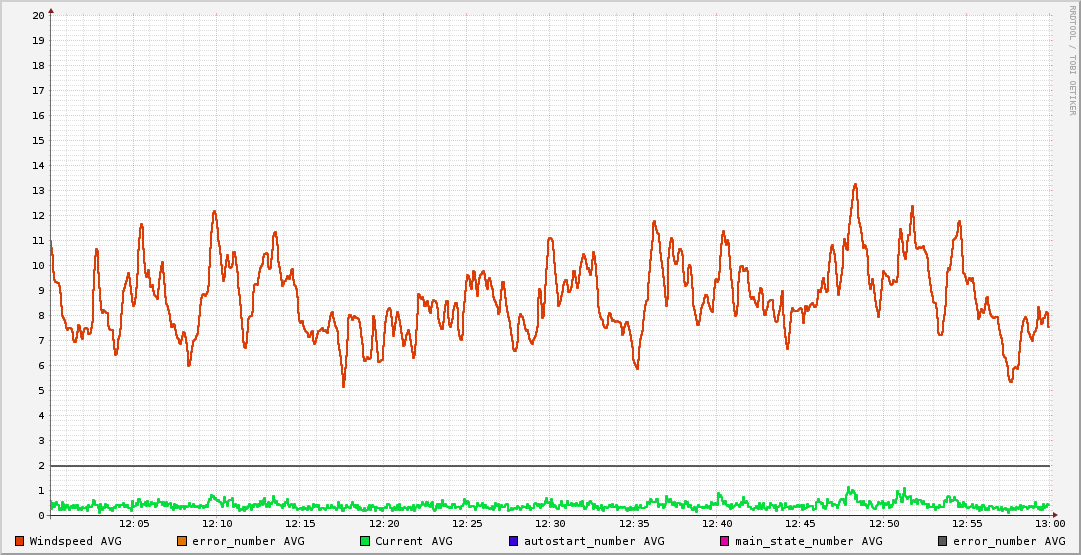
Task: Select the Windspeed AVG legend label
Action: click(75, 541)
